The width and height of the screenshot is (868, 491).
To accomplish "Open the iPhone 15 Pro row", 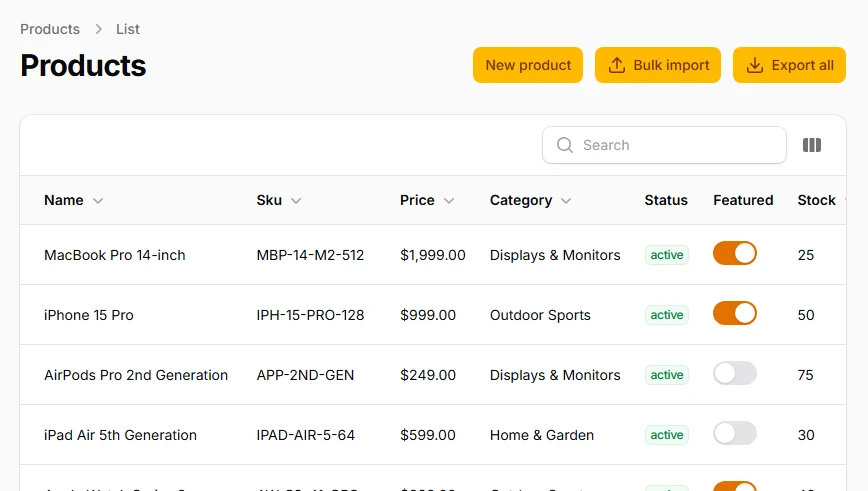I will click(x=433, y=315).
